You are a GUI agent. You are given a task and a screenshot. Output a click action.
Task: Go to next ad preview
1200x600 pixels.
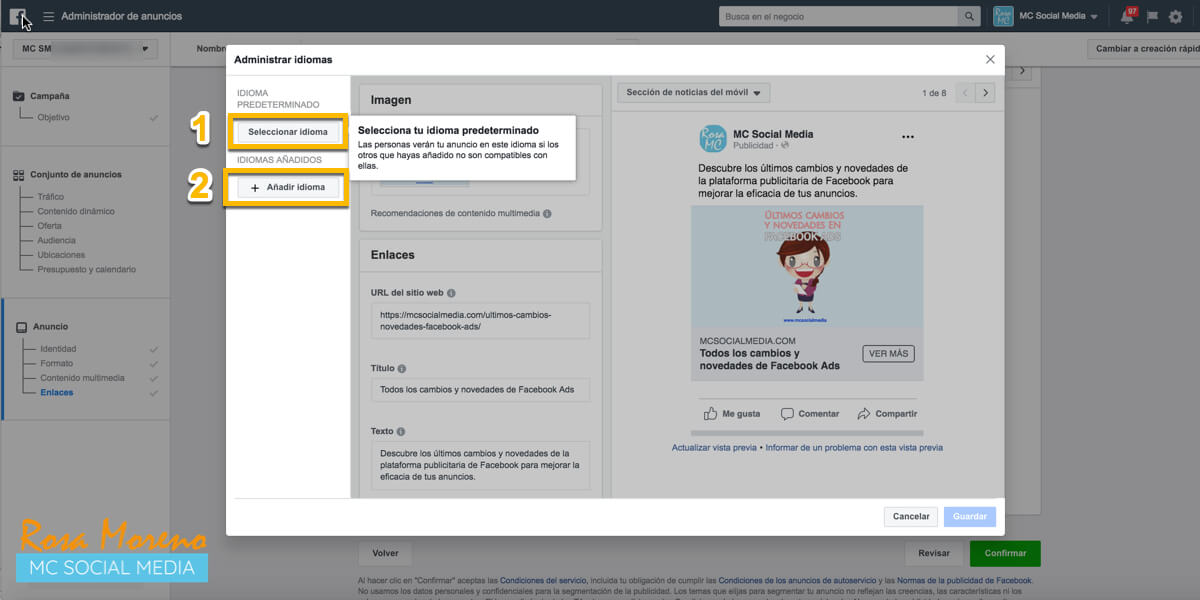point(985,93)
